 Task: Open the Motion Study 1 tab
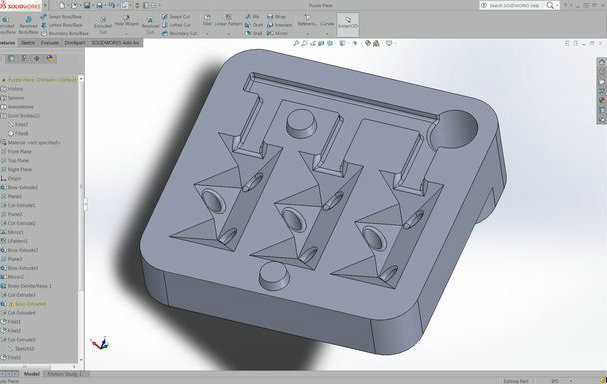pos(64,374)
